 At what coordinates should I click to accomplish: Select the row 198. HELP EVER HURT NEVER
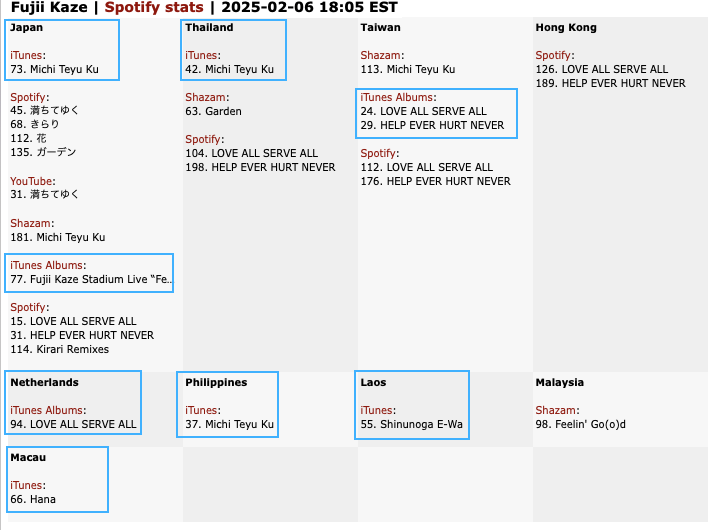260,167
